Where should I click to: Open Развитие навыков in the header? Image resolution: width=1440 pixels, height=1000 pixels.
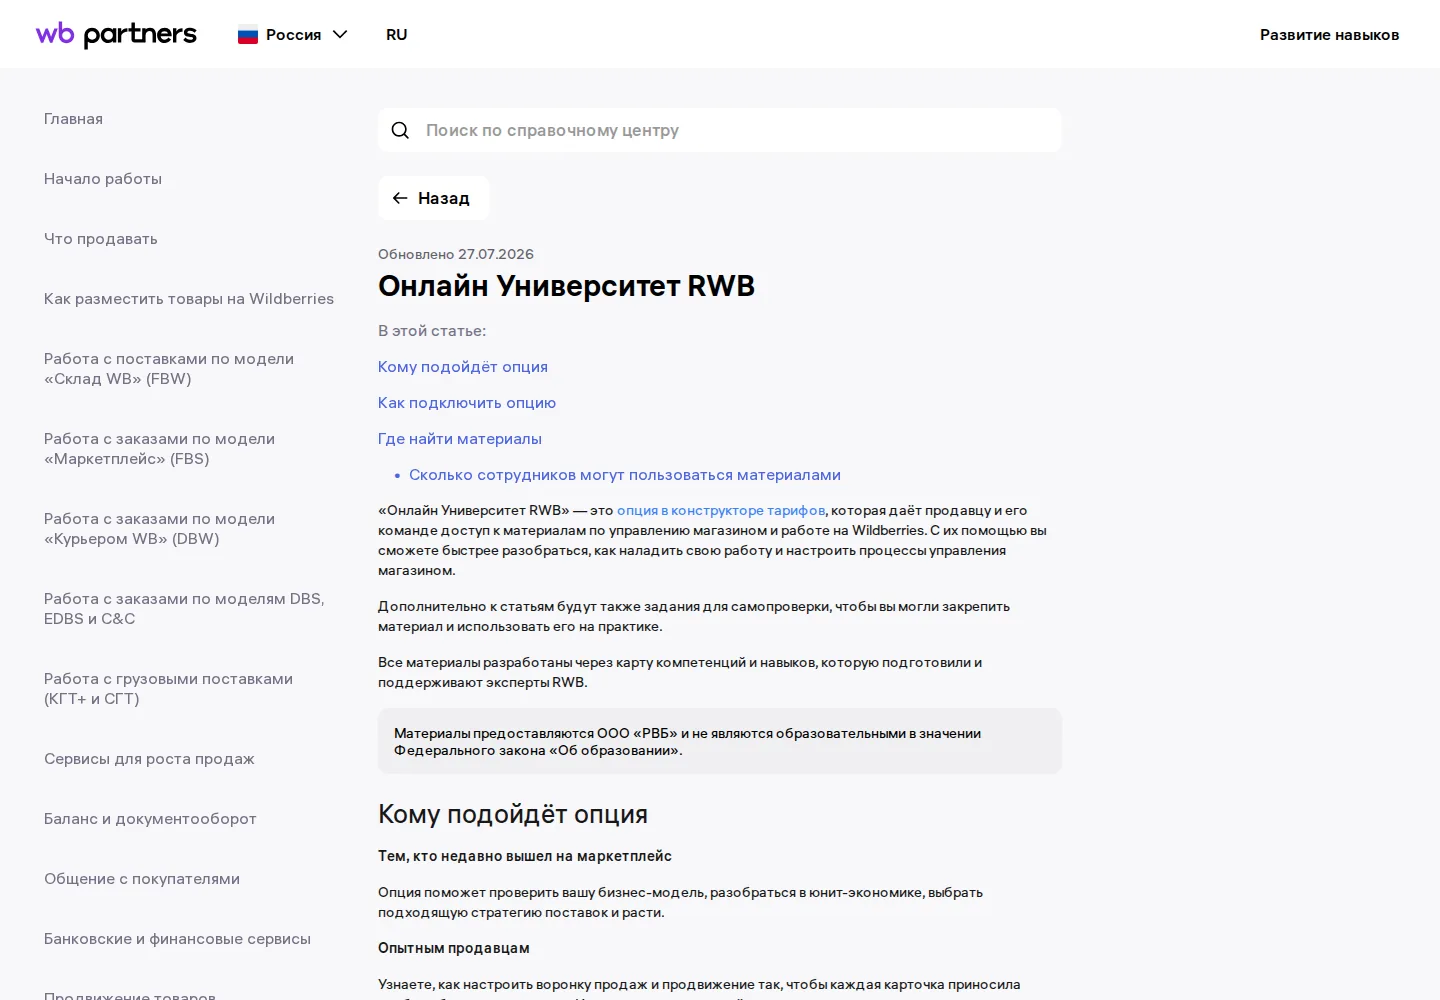pyautogui.click(x=1329, y=34)
